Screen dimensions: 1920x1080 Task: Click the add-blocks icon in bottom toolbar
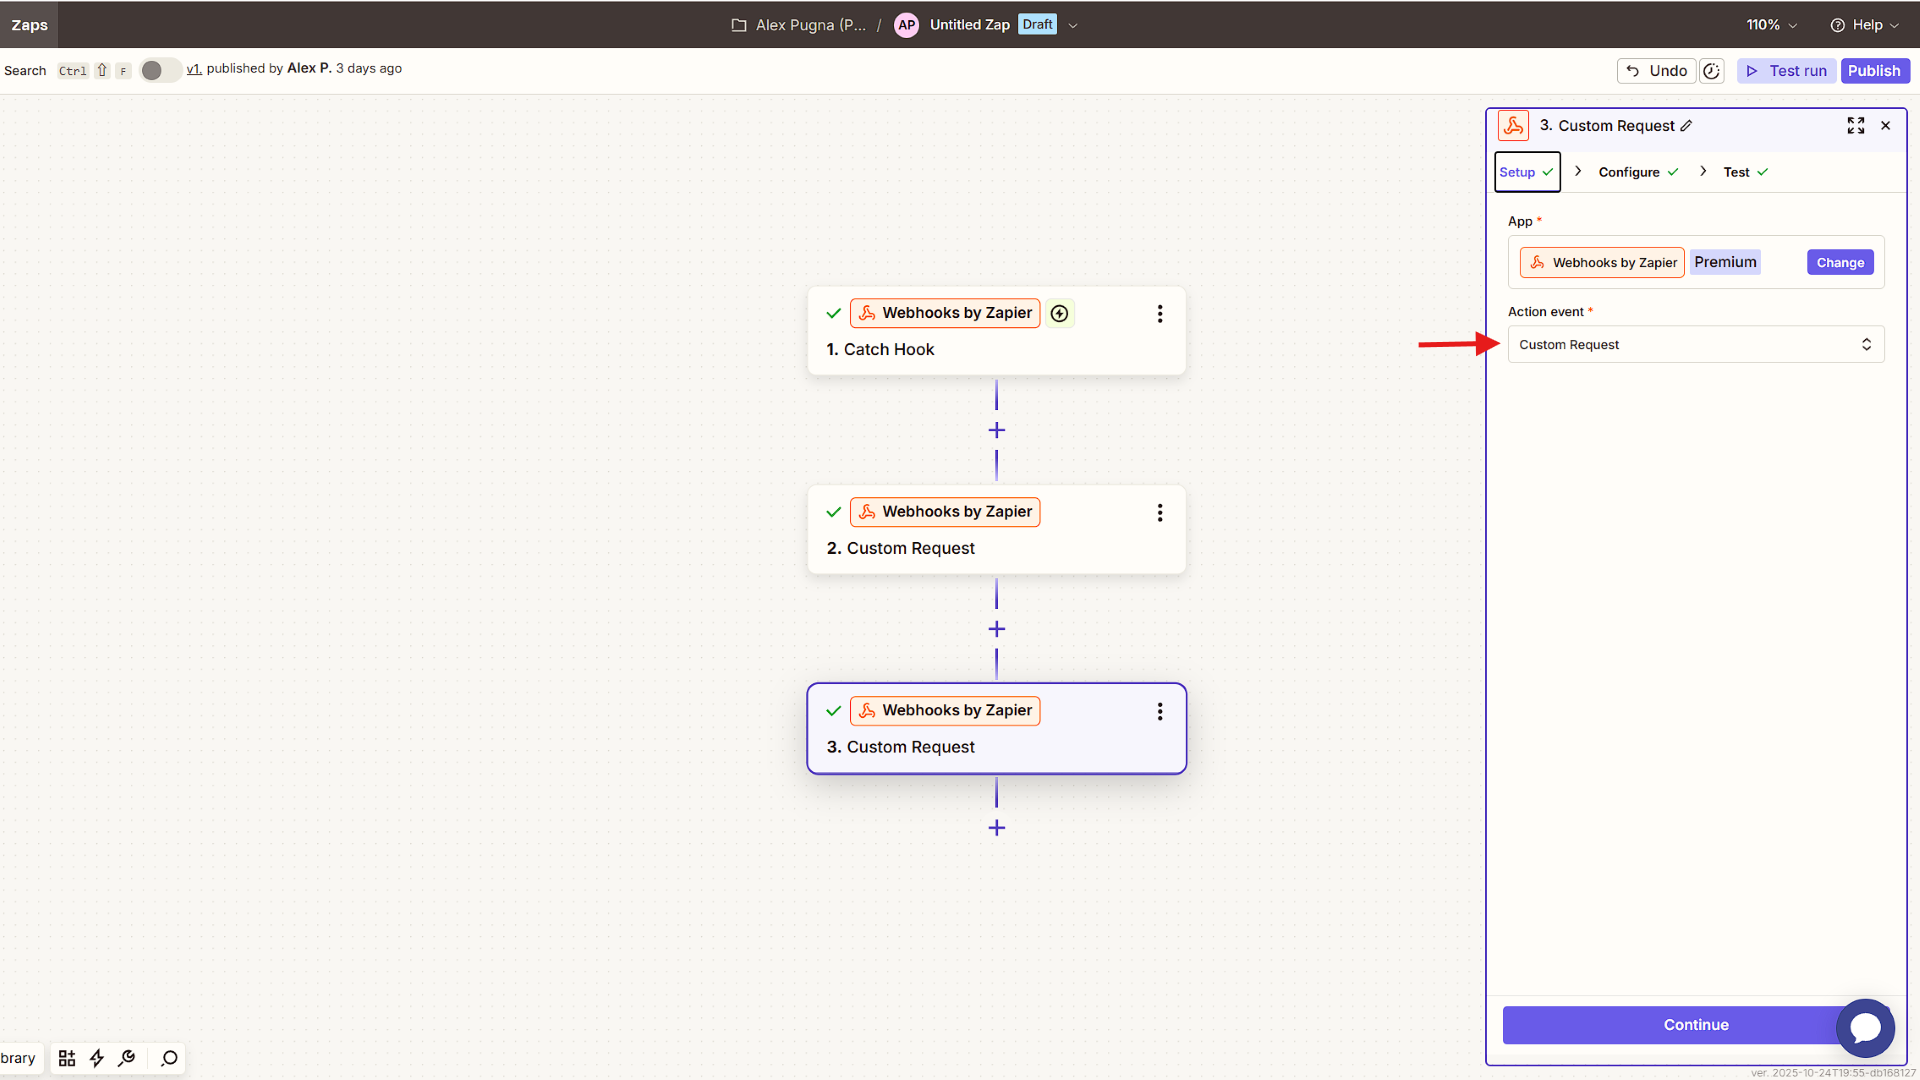(x=66, y=1058)
